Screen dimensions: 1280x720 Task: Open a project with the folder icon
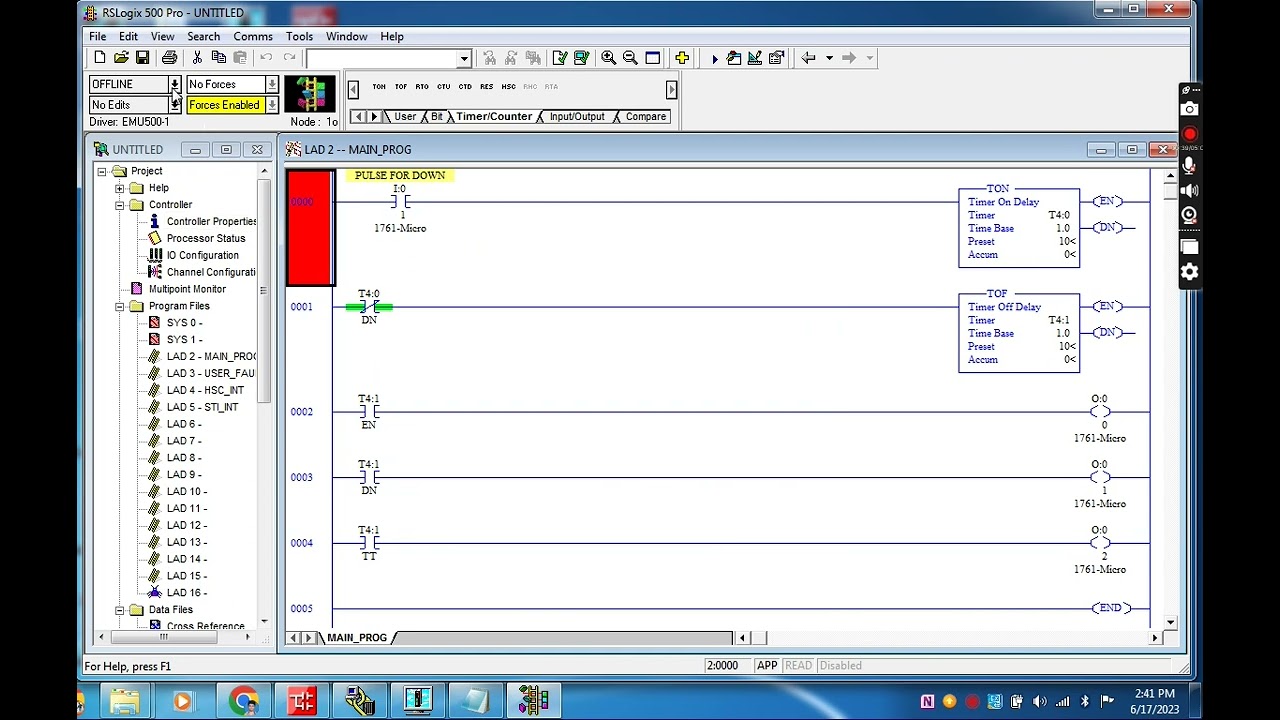[x=121, y=58]
